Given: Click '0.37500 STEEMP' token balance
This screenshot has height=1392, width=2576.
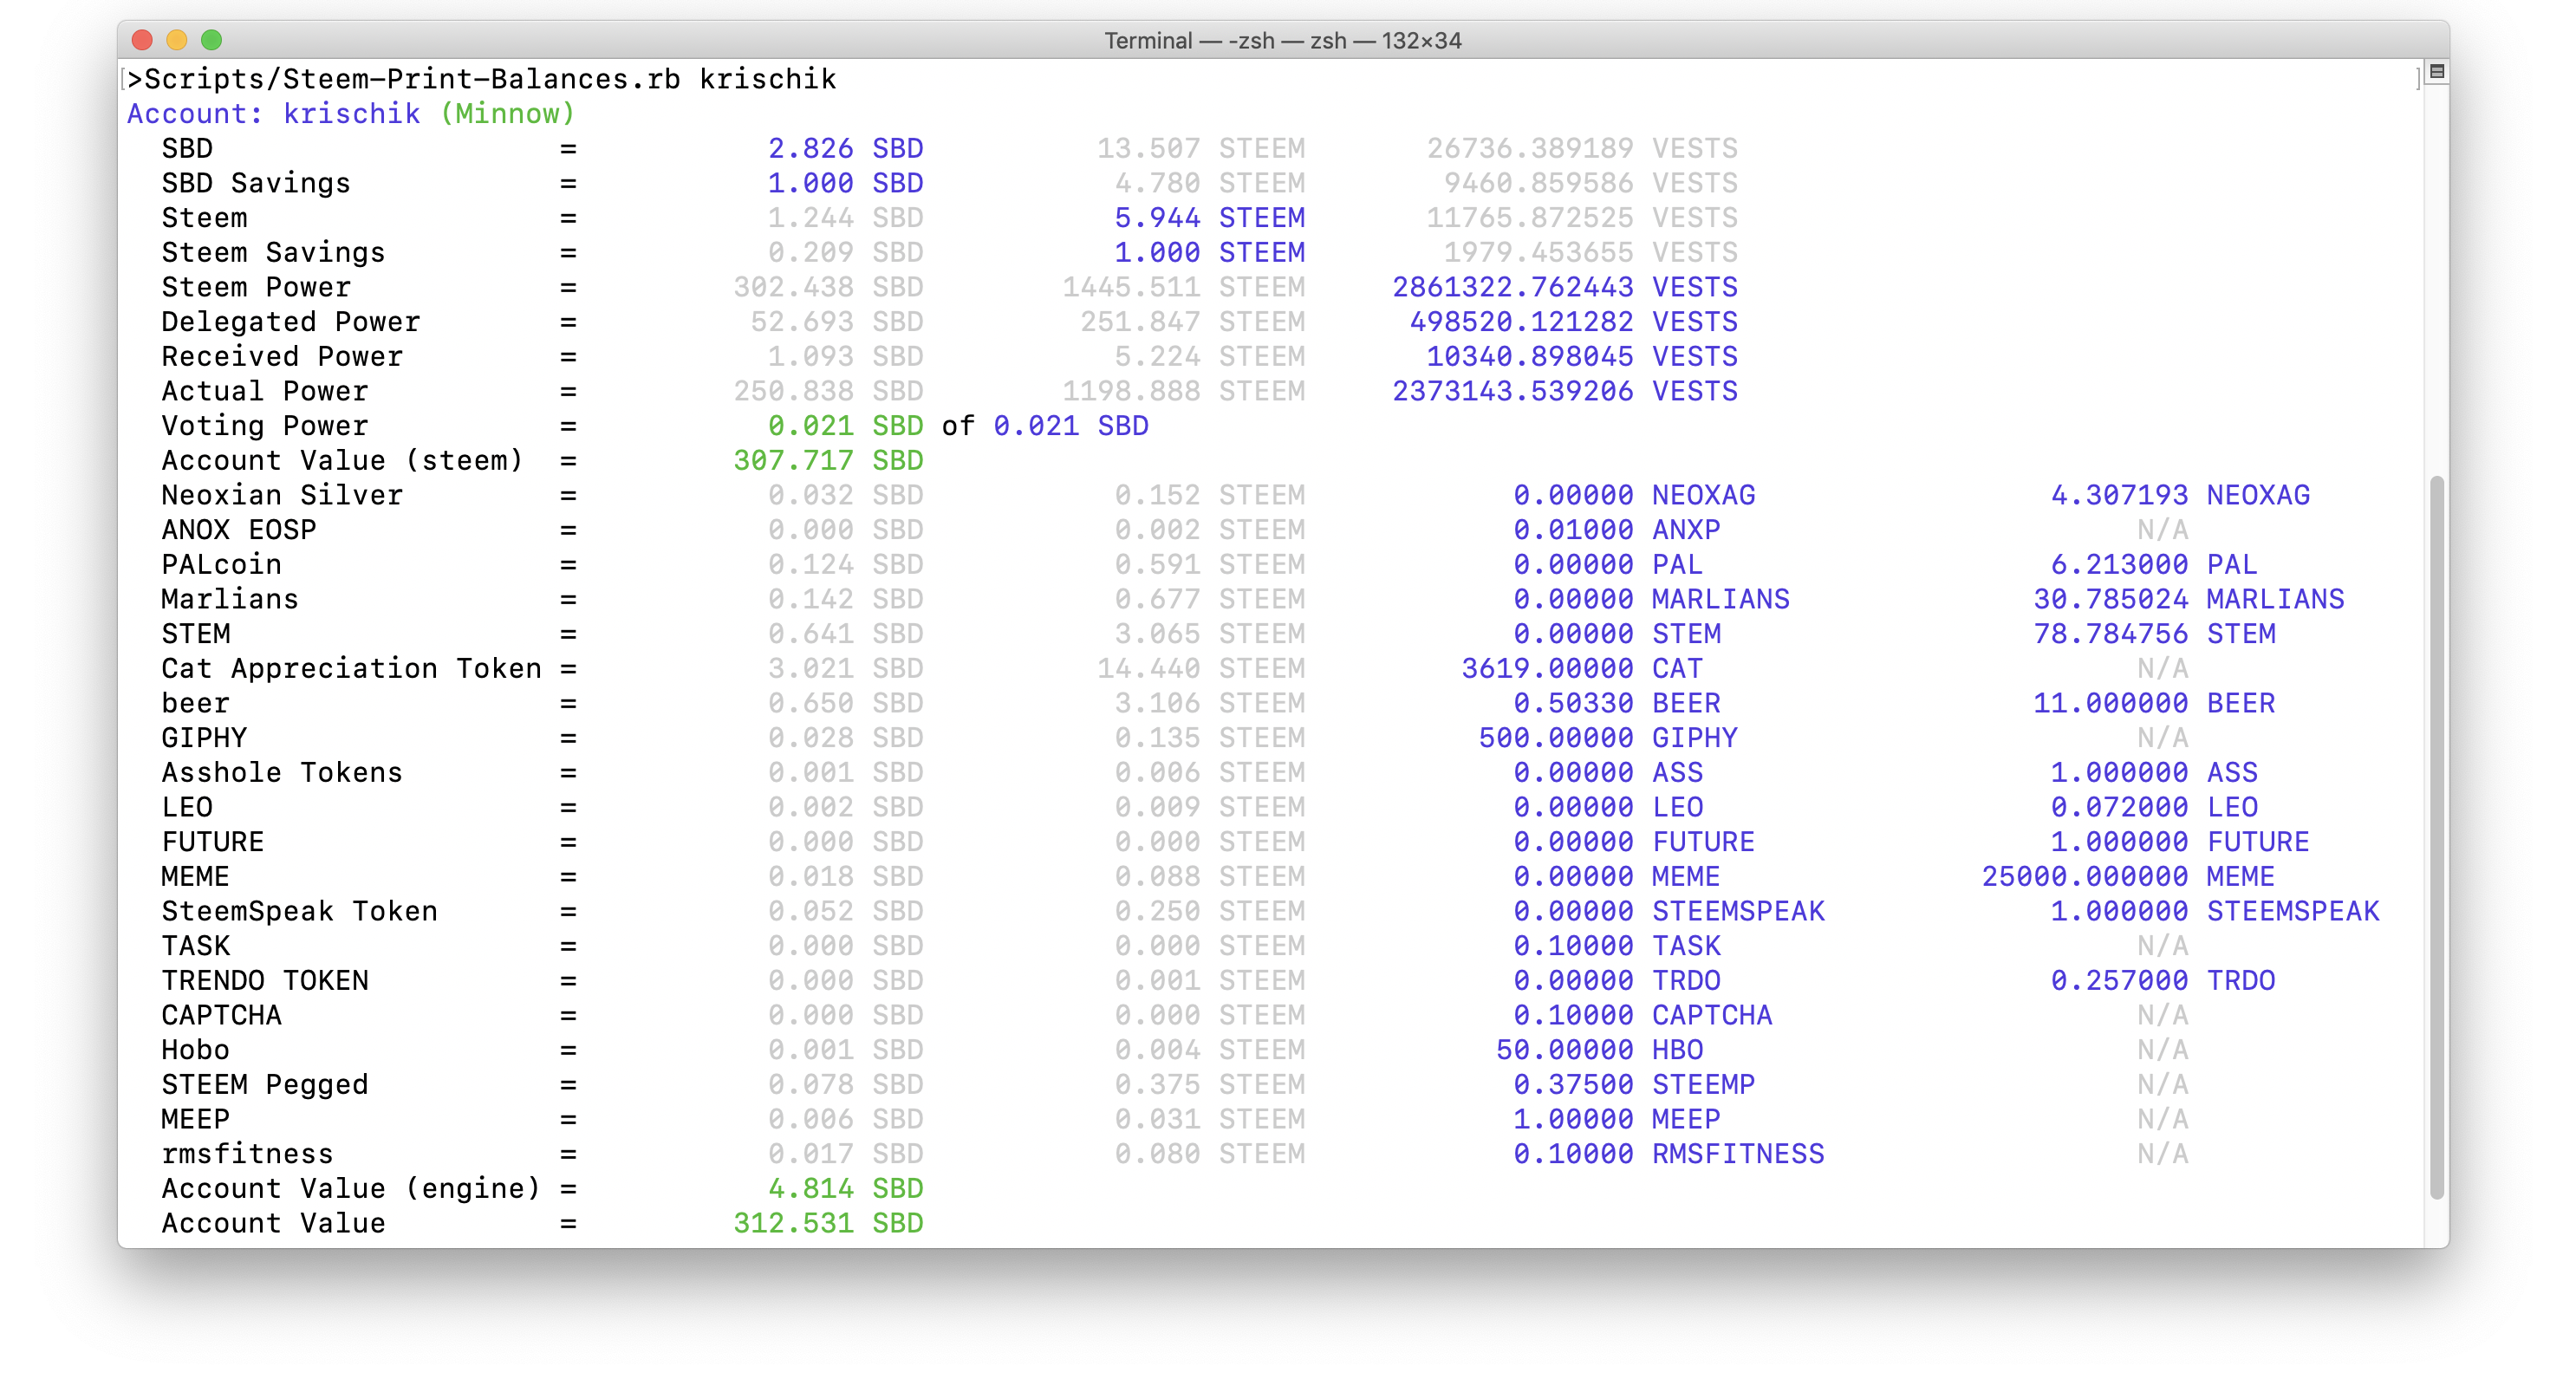Looking at the screenshot, I should pos(1633,1085).
